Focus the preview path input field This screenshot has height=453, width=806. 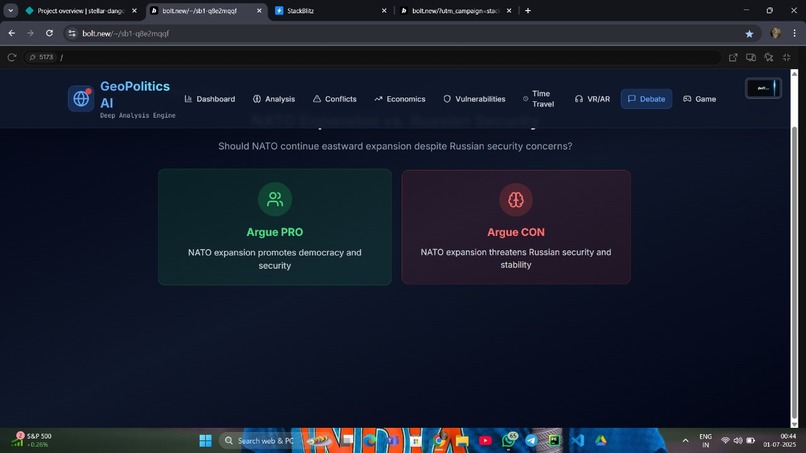click(x=388, y=57)
